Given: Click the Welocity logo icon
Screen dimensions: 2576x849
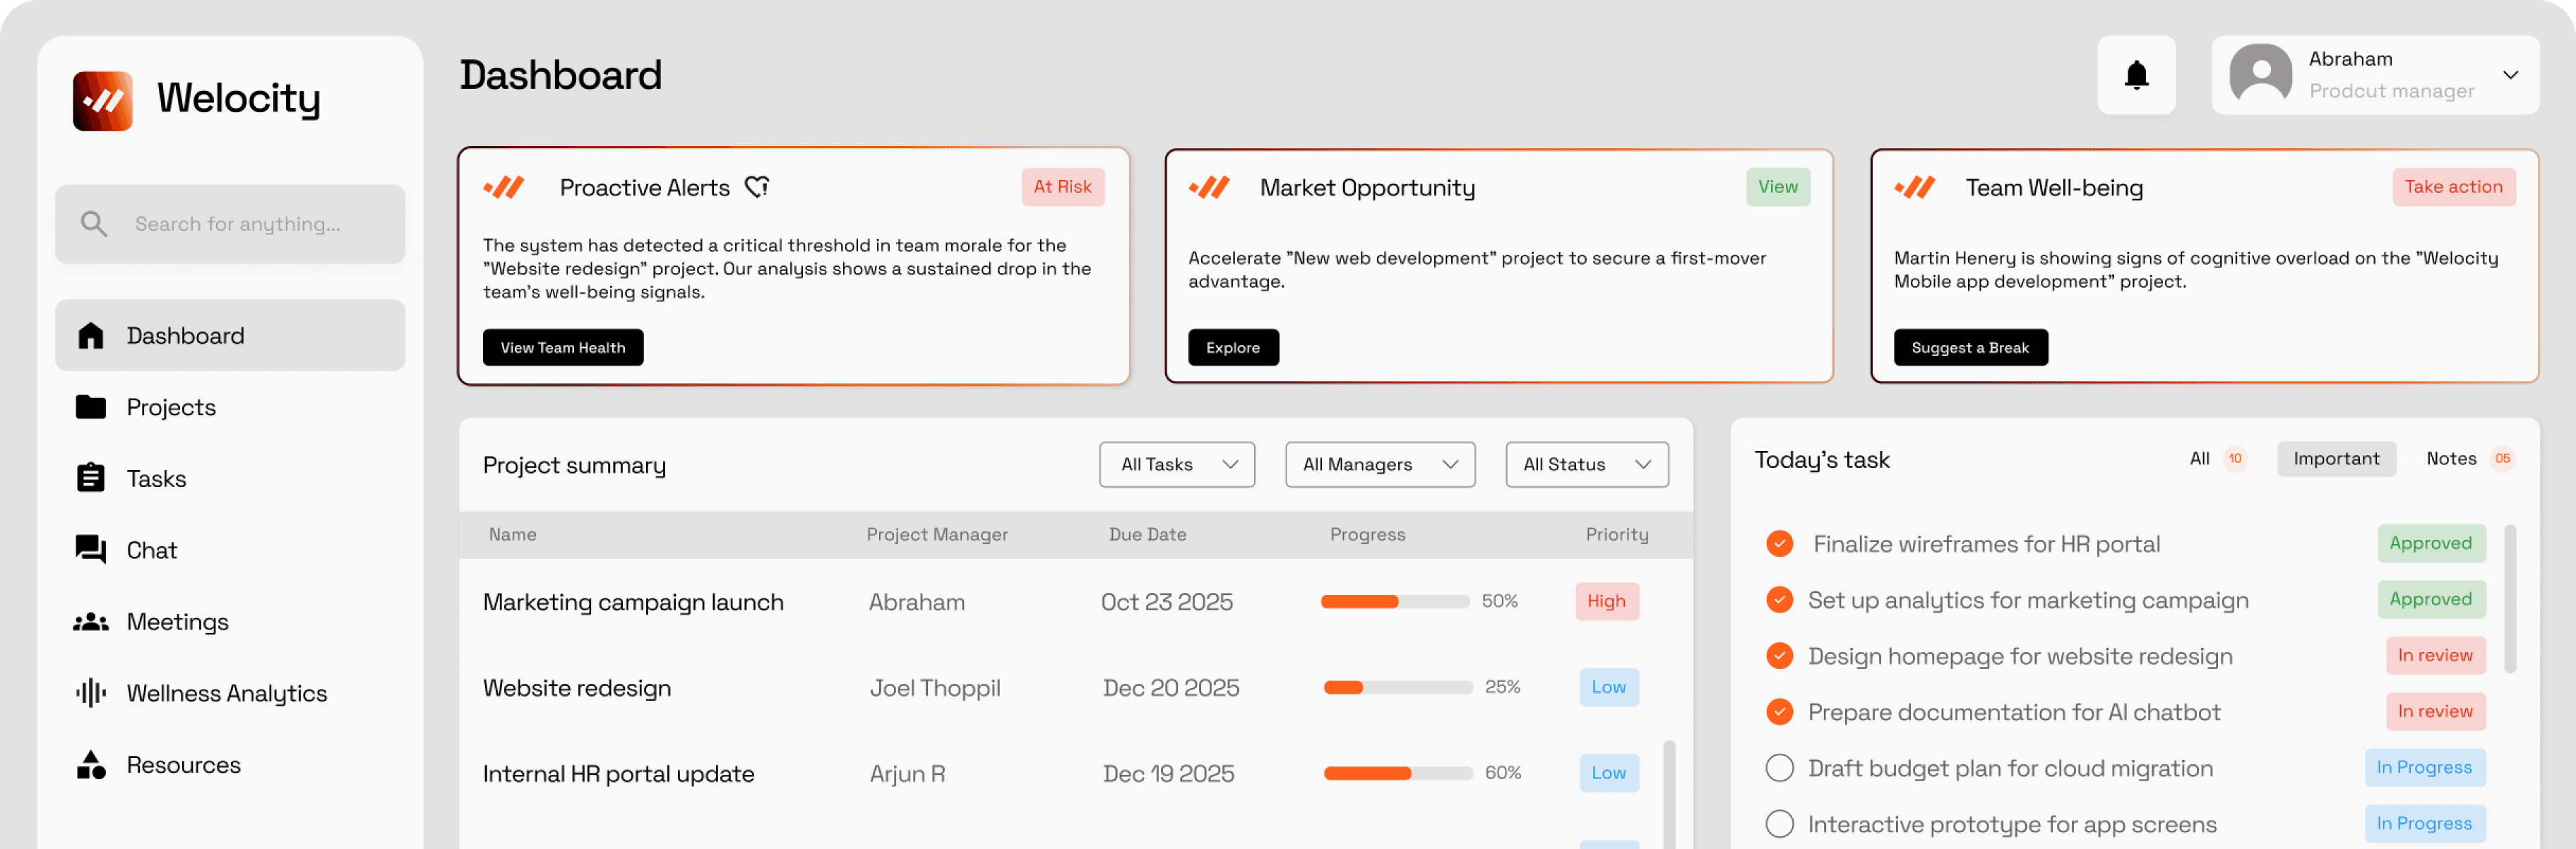Looking at the screenshot, I should (102, 100).
